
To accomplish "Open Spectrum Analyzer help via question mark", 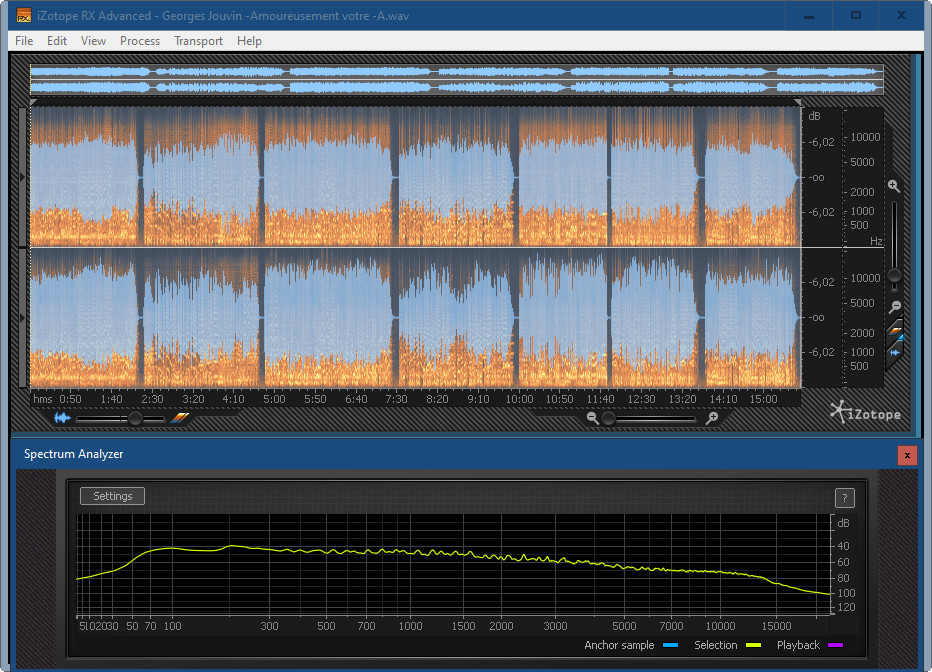I will point(843,498).
